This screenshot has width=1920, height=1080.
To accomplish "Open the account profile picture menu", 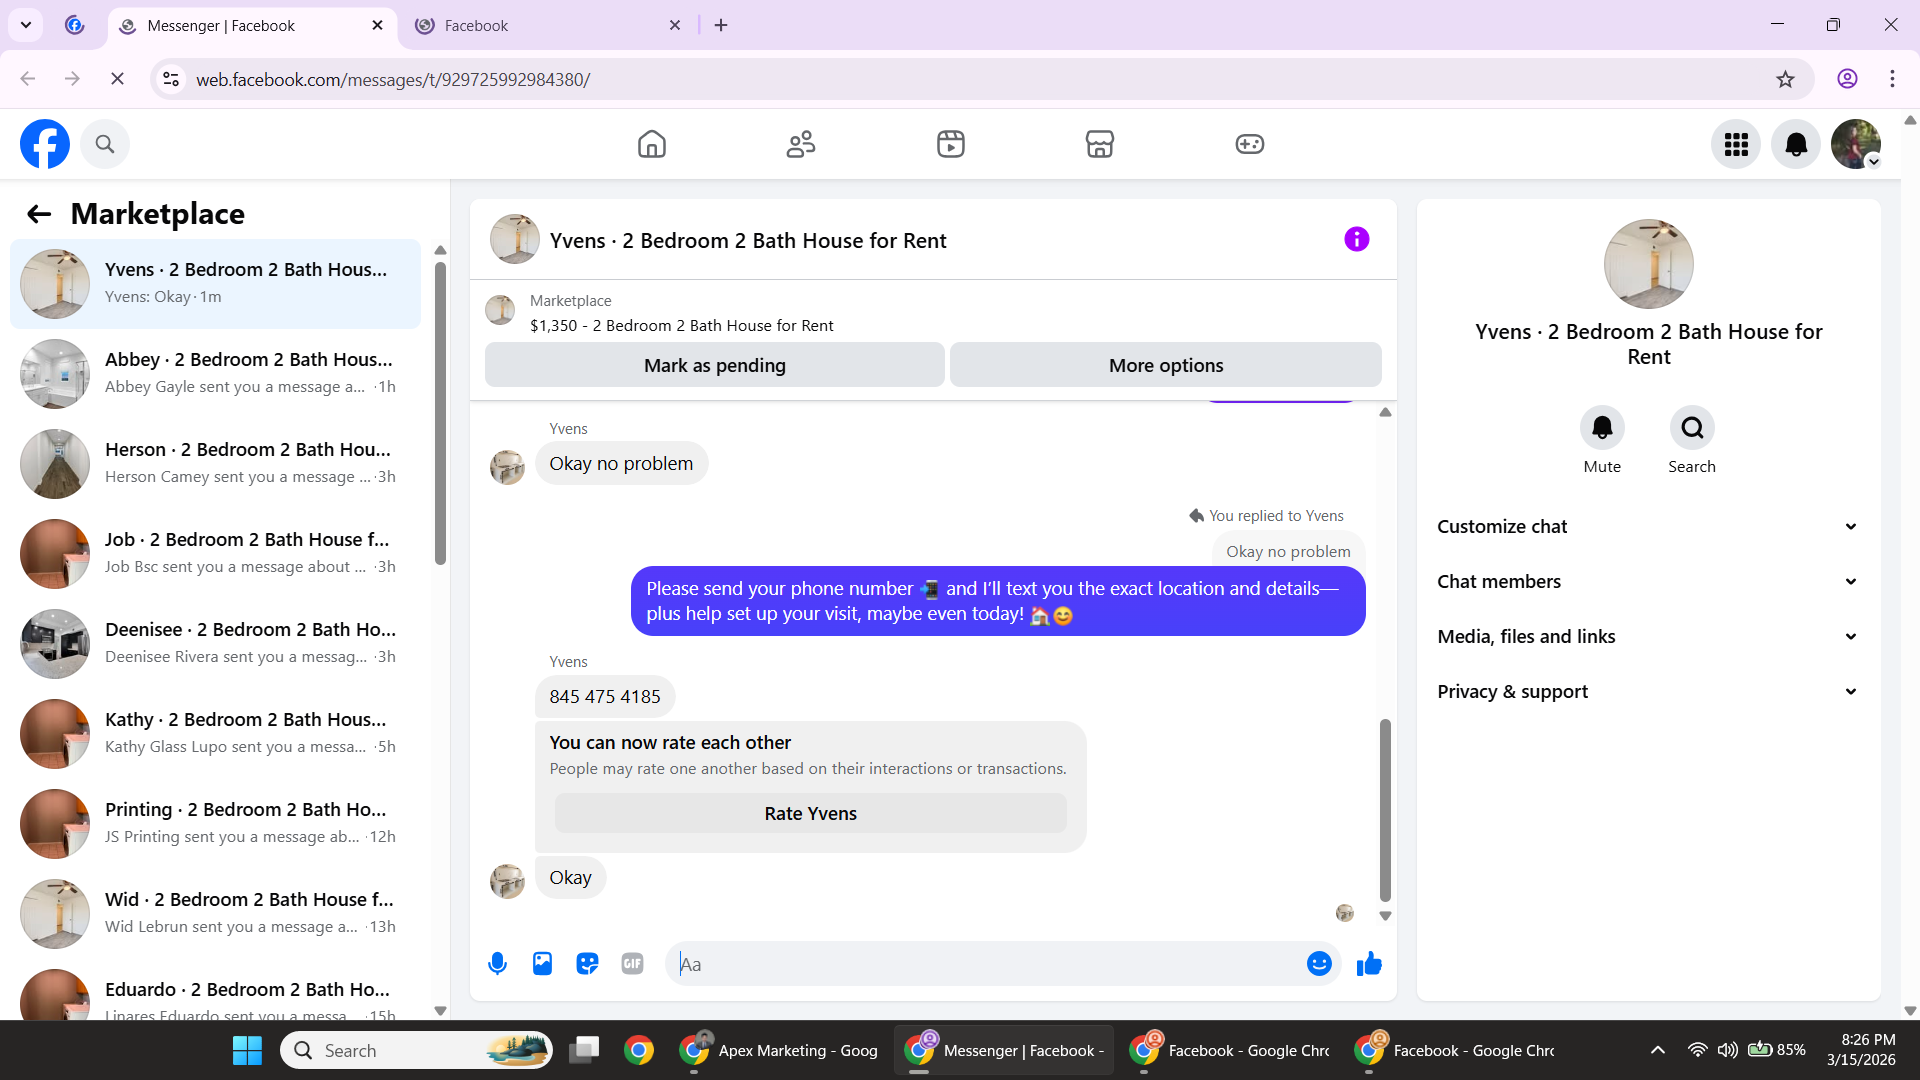I will pos(1856,144).
